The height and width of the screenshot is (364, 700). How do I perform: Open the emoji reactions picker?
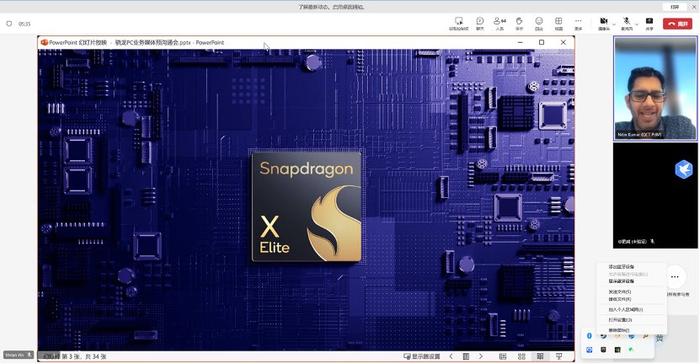tap(539, 23)
